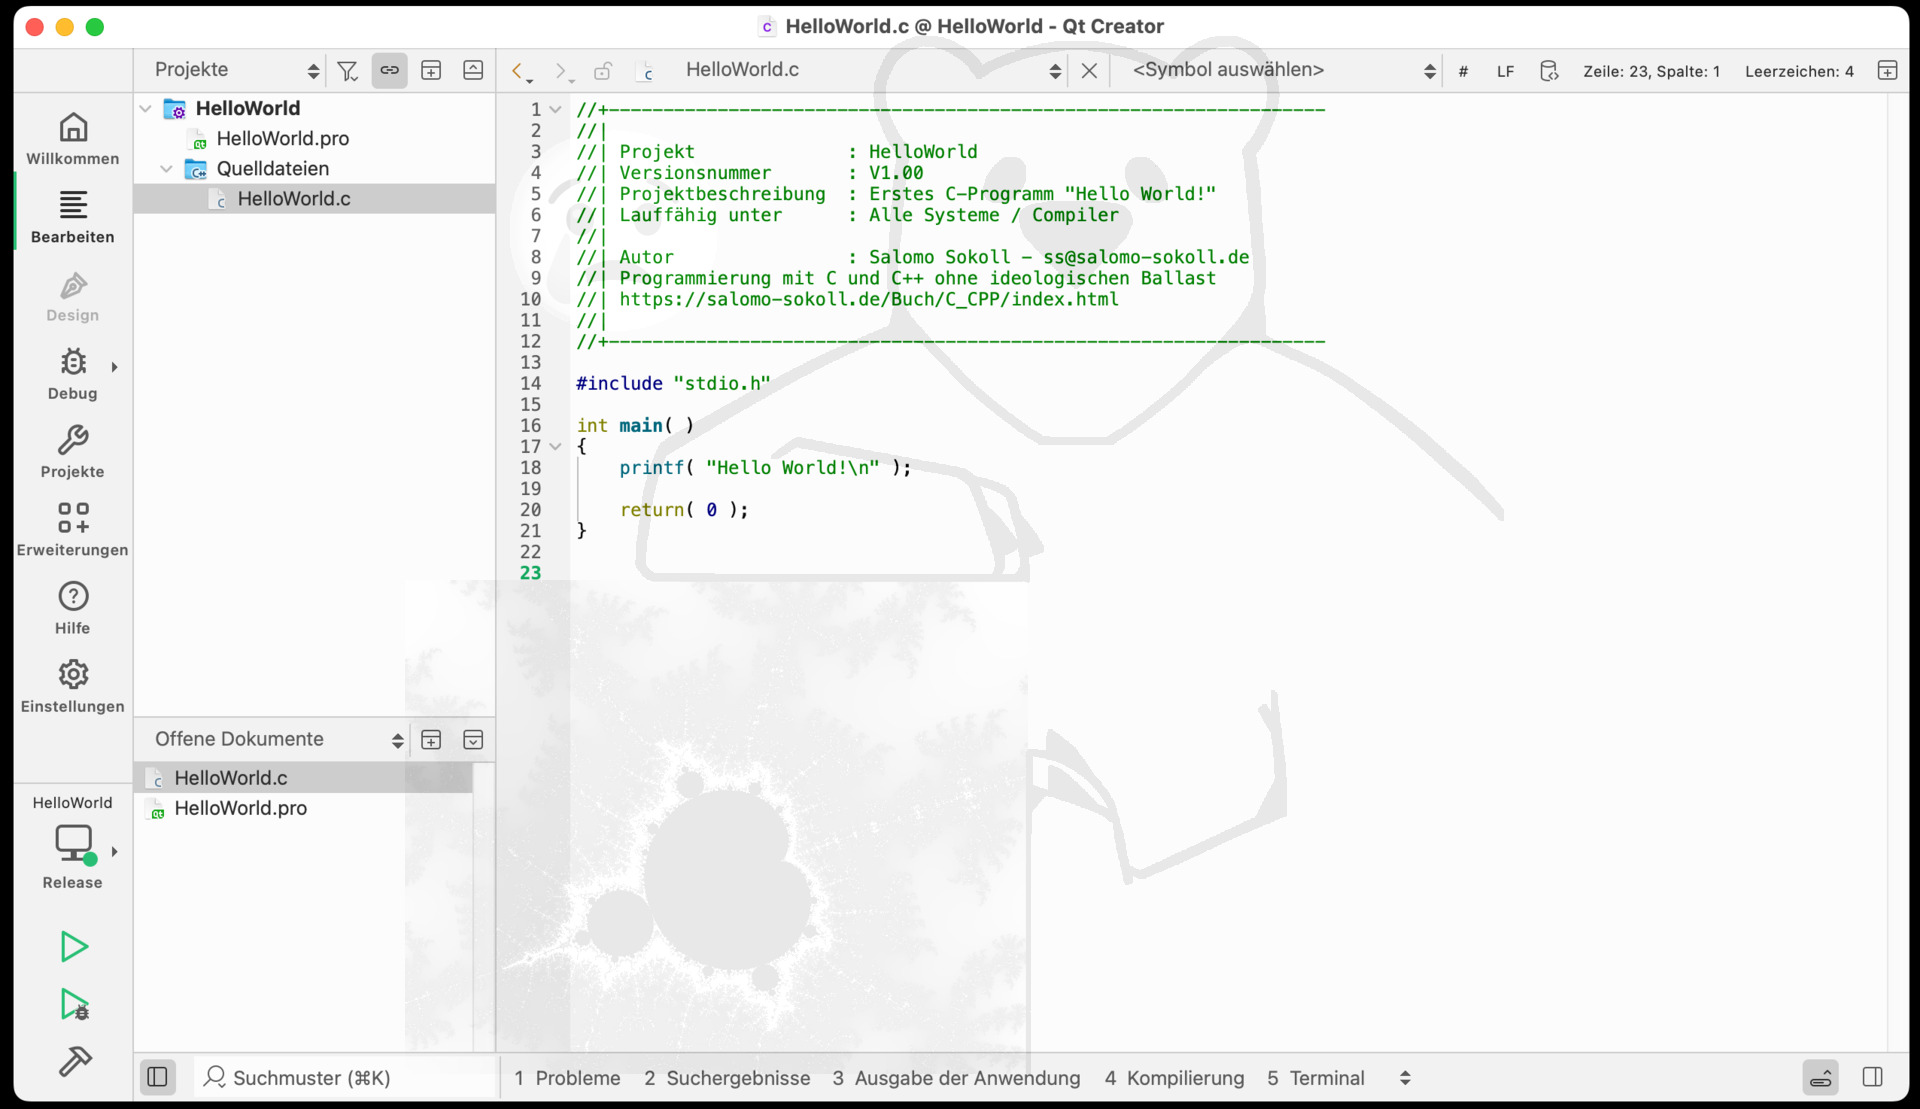Click on the printf statement line
This screenshot has width=1920, height=1109.
pyautogui.click(x=765, y=467)
